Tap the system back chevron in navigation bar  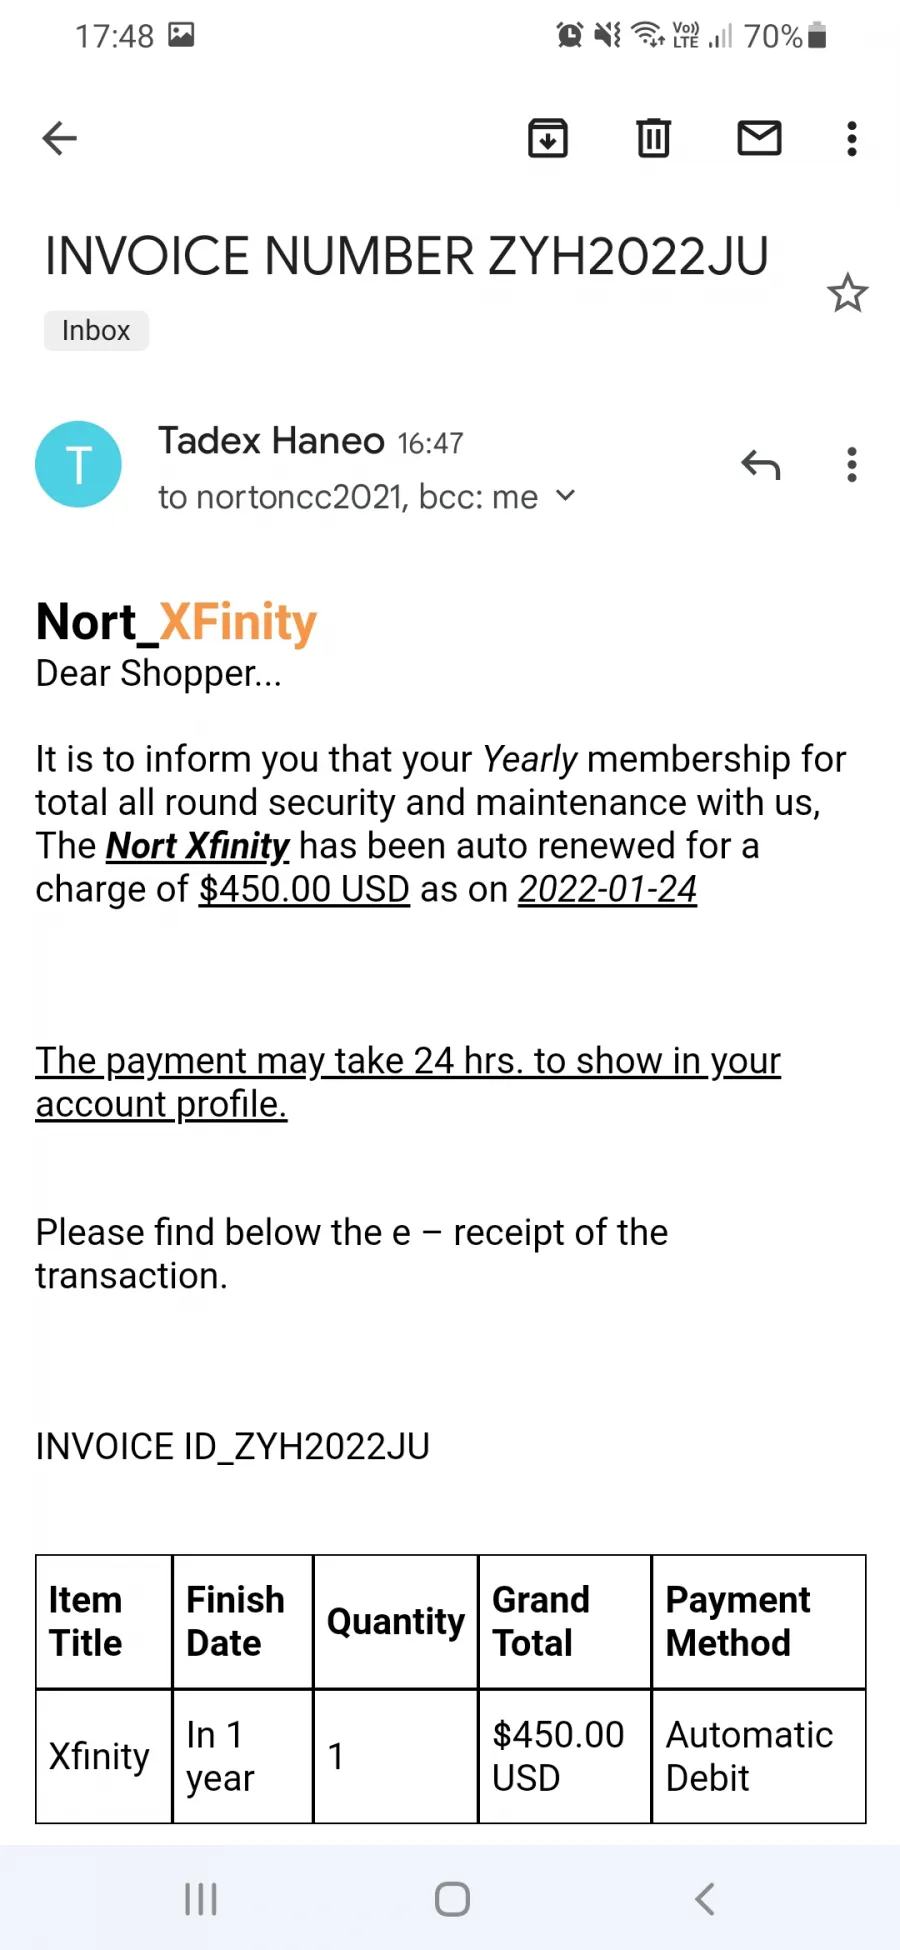(705, 1899)
